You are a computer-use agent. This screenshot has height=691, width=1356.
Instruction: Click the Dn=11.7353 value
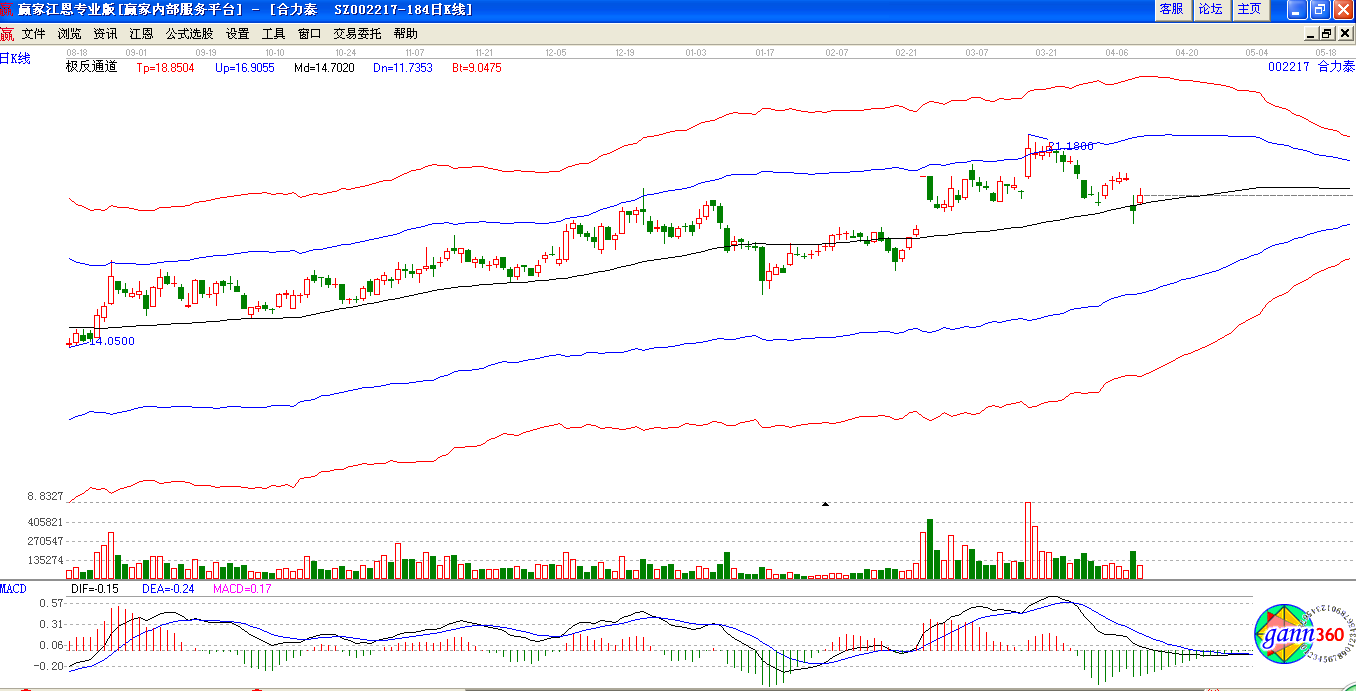click(x=403, y=68)
